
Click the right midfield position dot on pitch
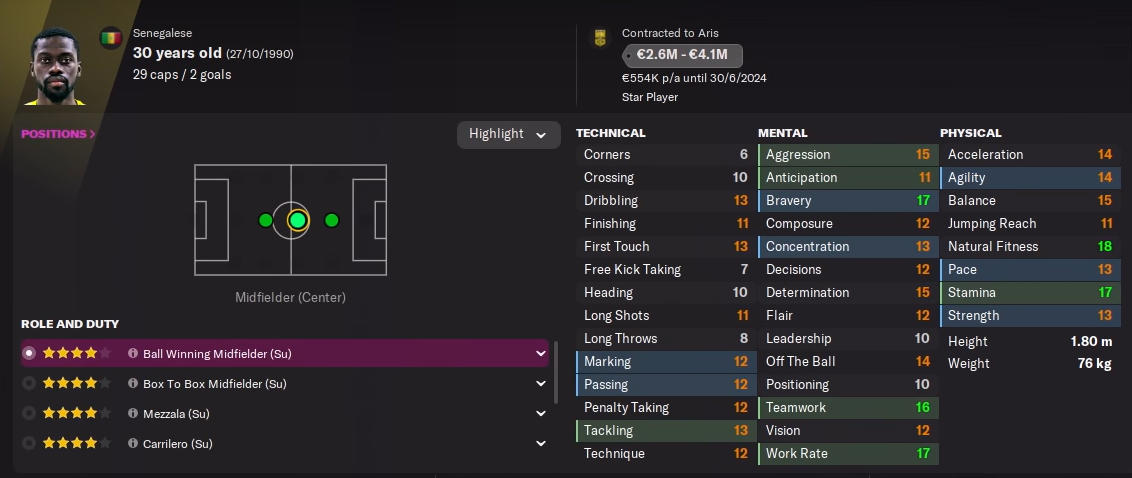click(331, 220)
